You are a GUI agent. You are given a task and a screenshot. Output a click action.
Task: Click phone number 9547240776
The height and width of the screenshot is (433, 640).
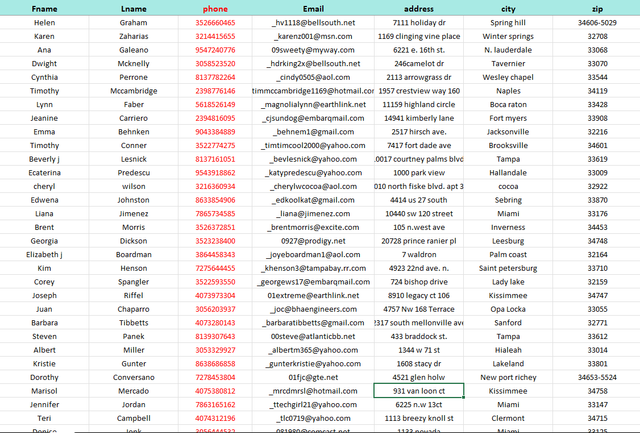pos(215,50)
